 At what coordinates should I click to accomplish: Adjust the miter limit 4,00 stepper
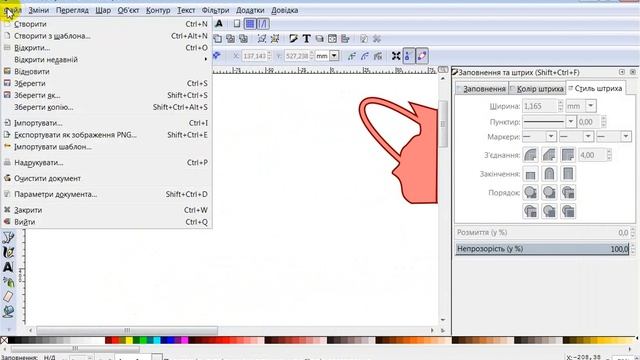609,155
